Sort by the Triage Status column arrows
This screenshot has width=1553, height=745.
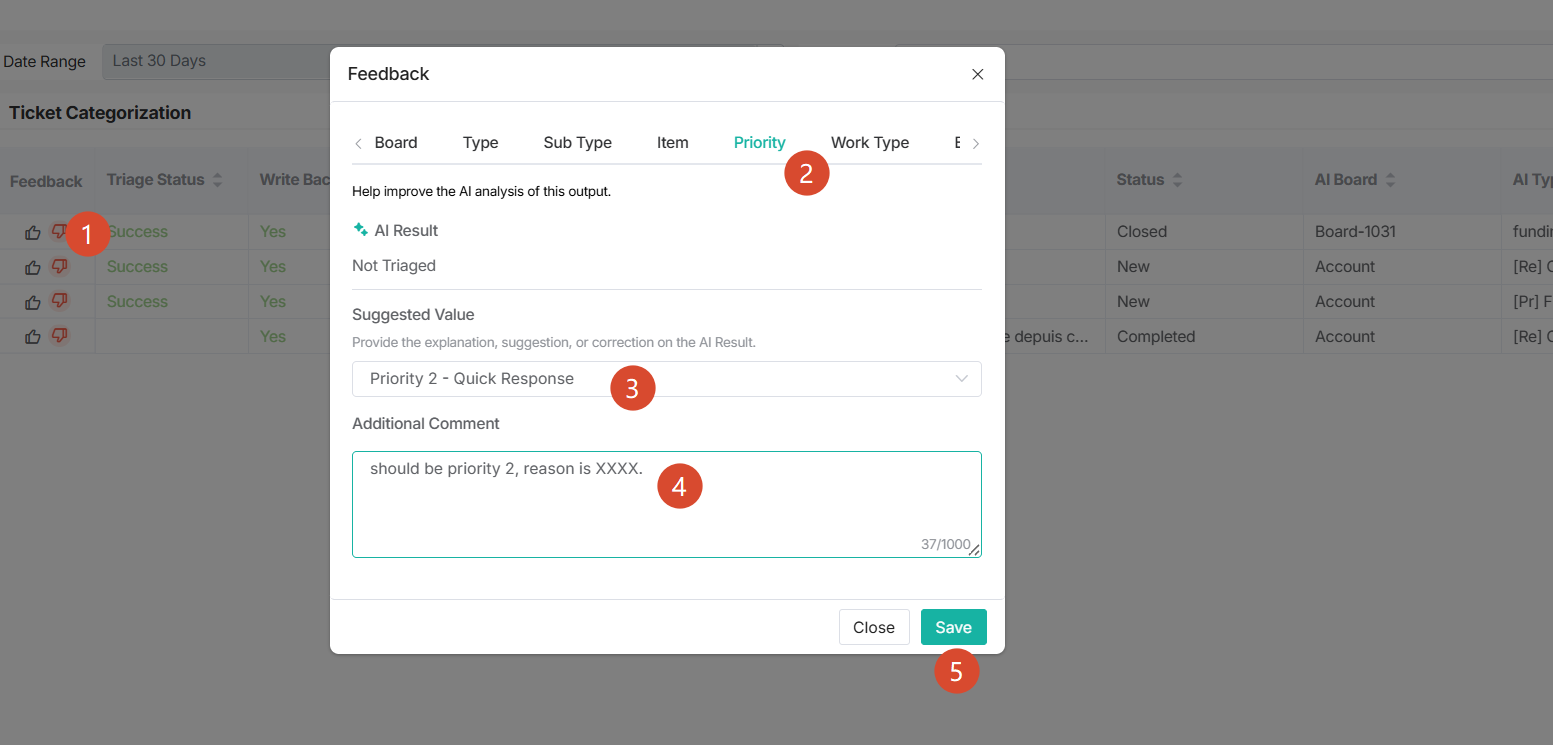[218, 180]
